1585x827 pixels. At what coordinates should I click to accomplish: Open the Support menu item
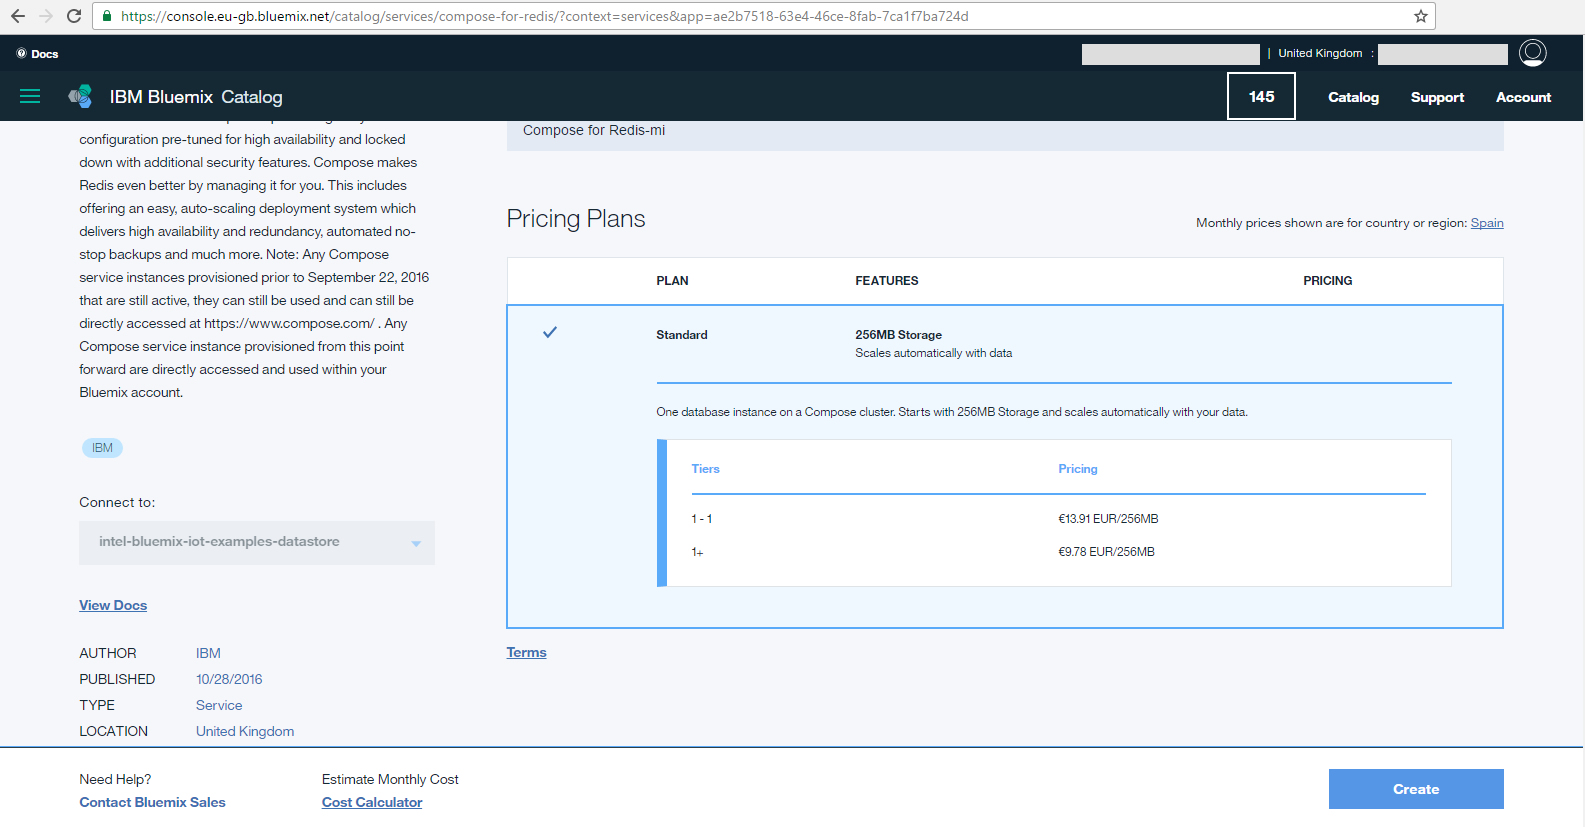[1437, 97]
